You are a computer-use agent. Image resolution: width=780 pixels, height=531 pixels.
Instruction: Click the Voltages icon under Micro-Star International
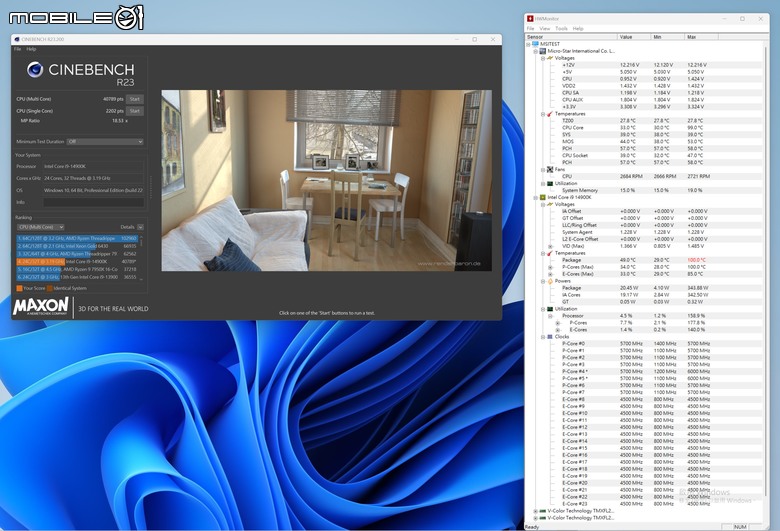[550, 58]
